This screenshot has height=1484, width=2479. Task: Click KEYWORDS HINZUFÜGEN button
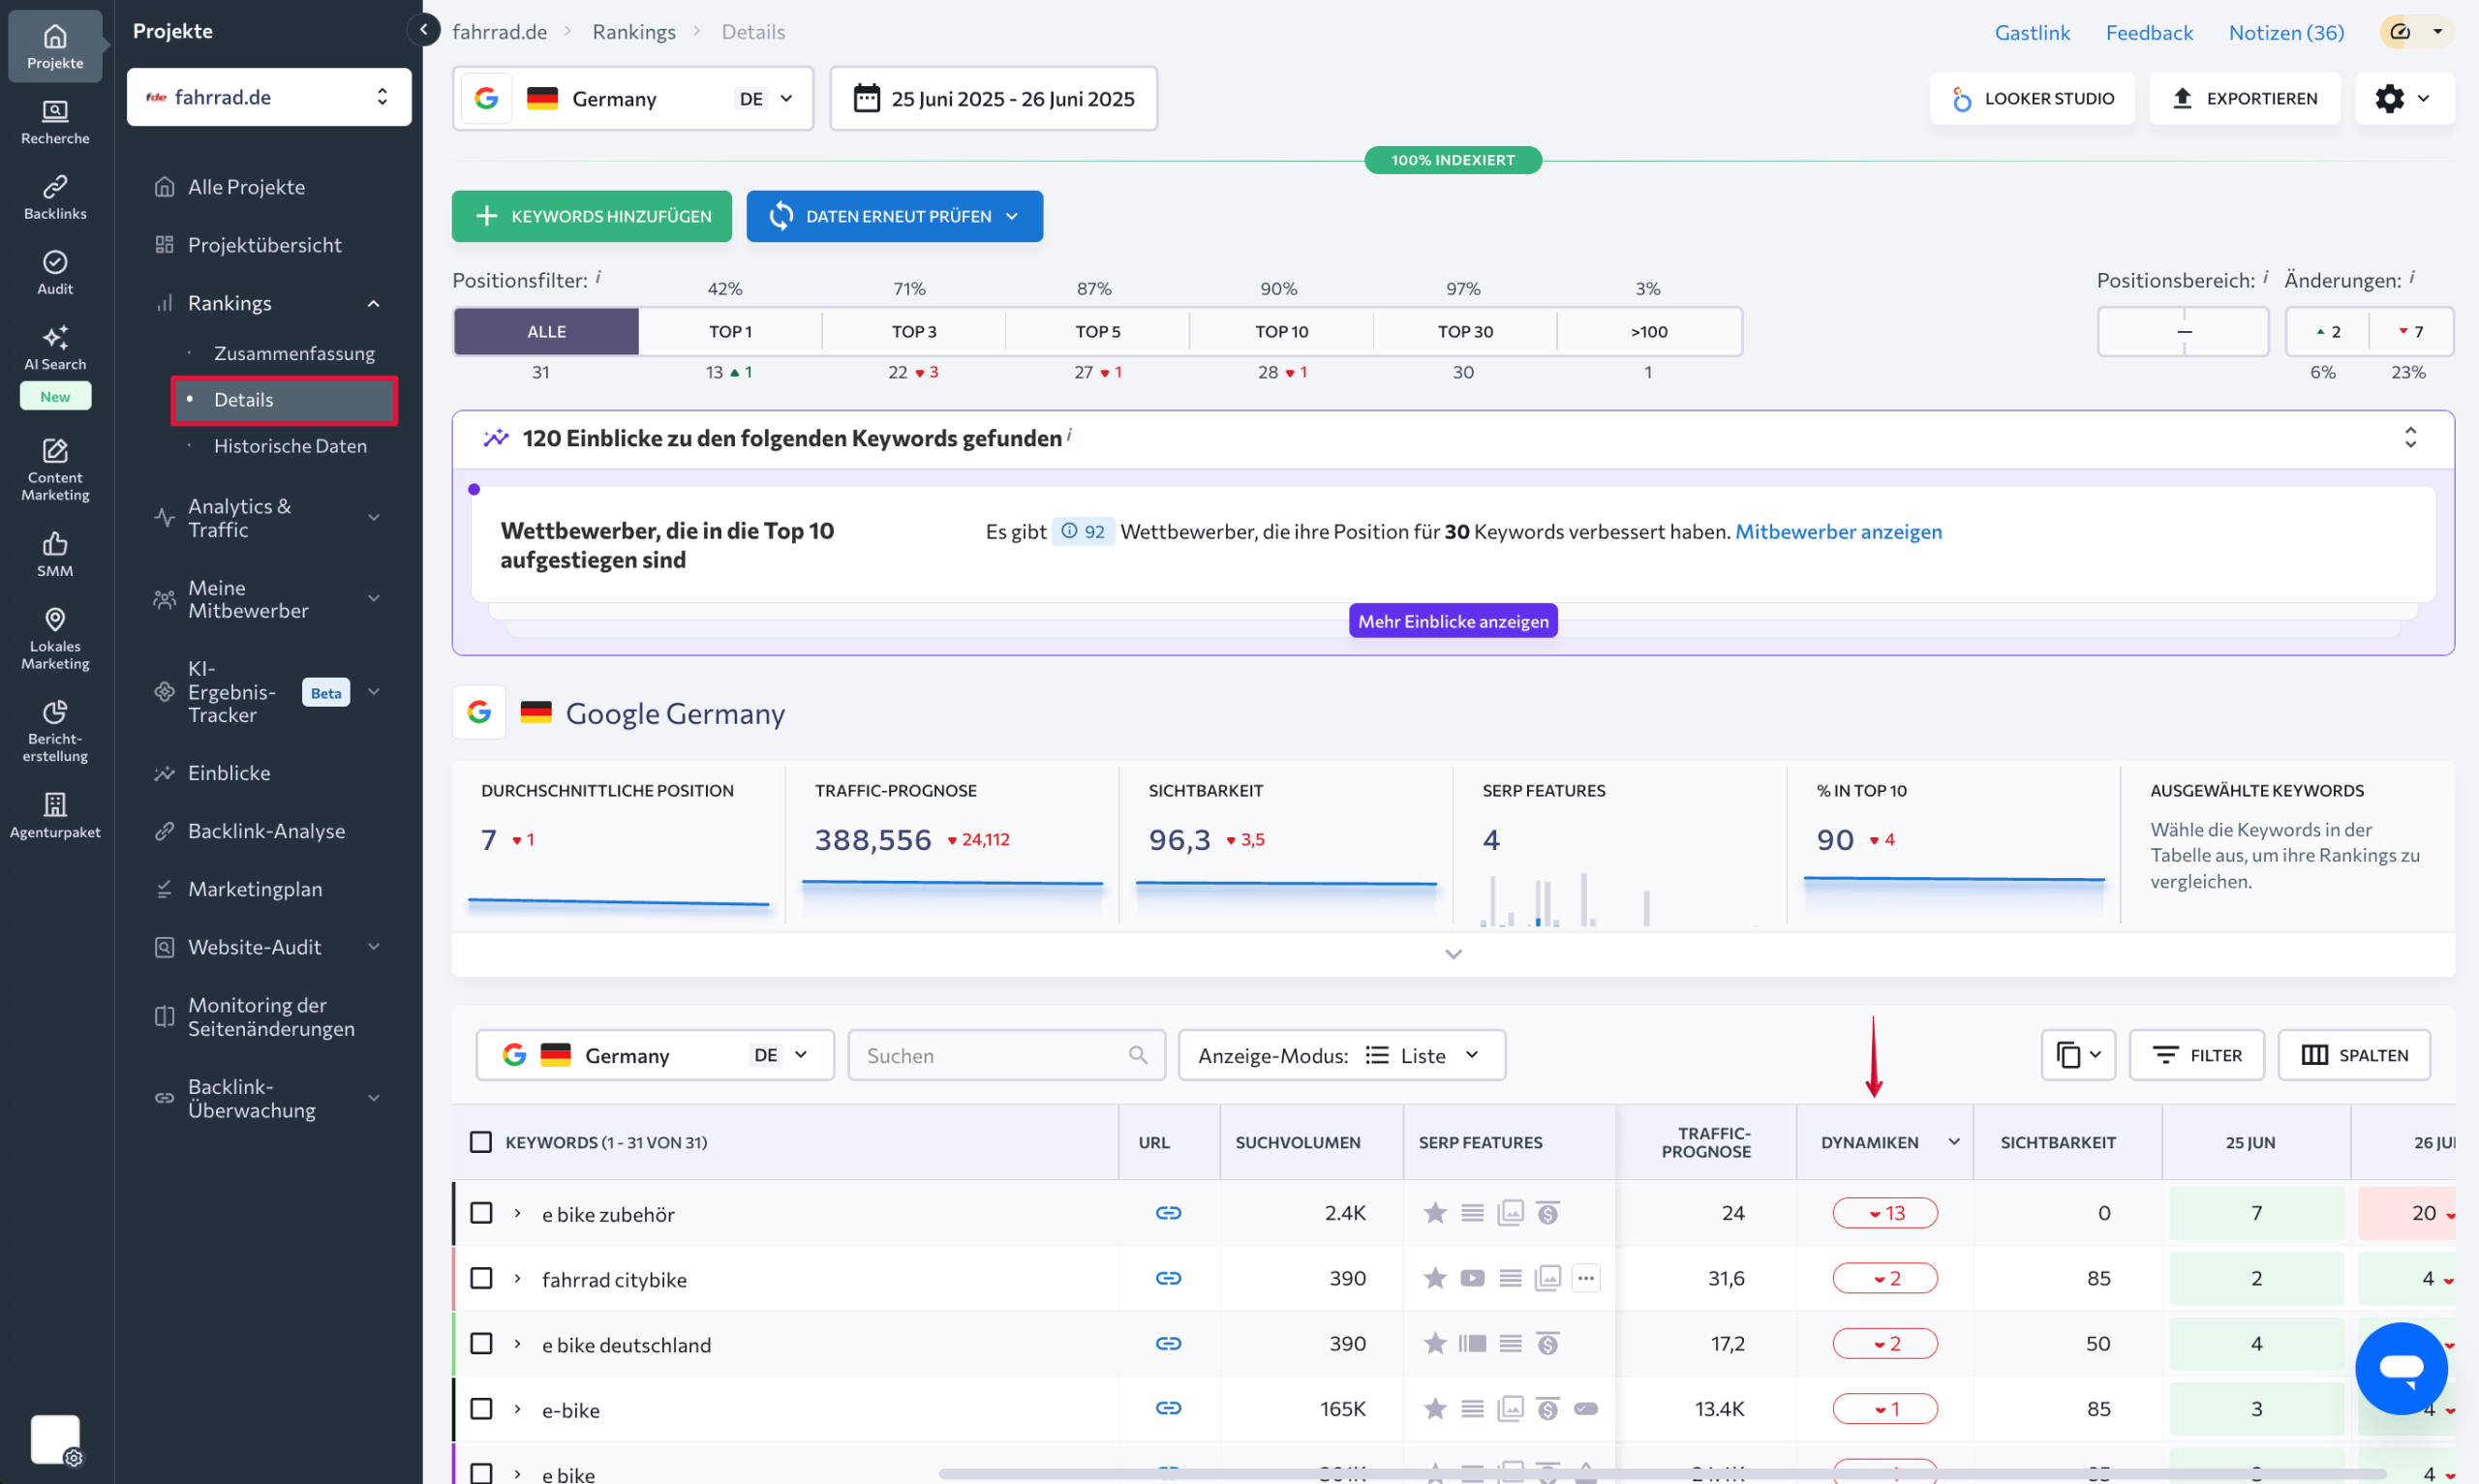(x=592, y=216)
